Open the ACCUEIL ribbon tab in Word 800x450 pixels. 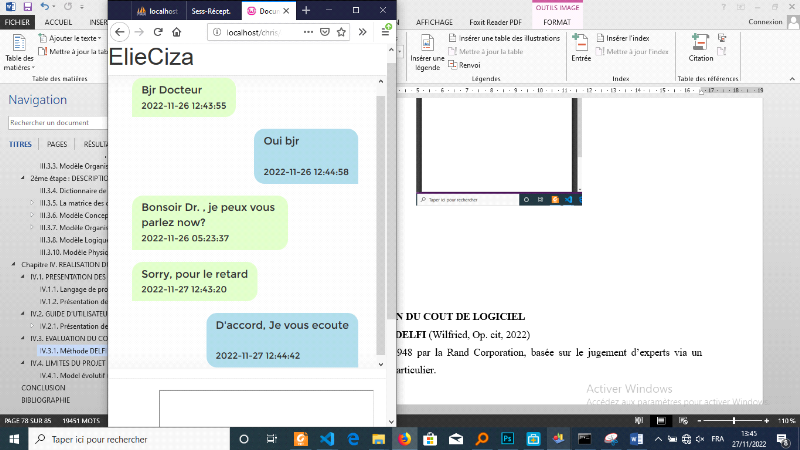(58, 22)
